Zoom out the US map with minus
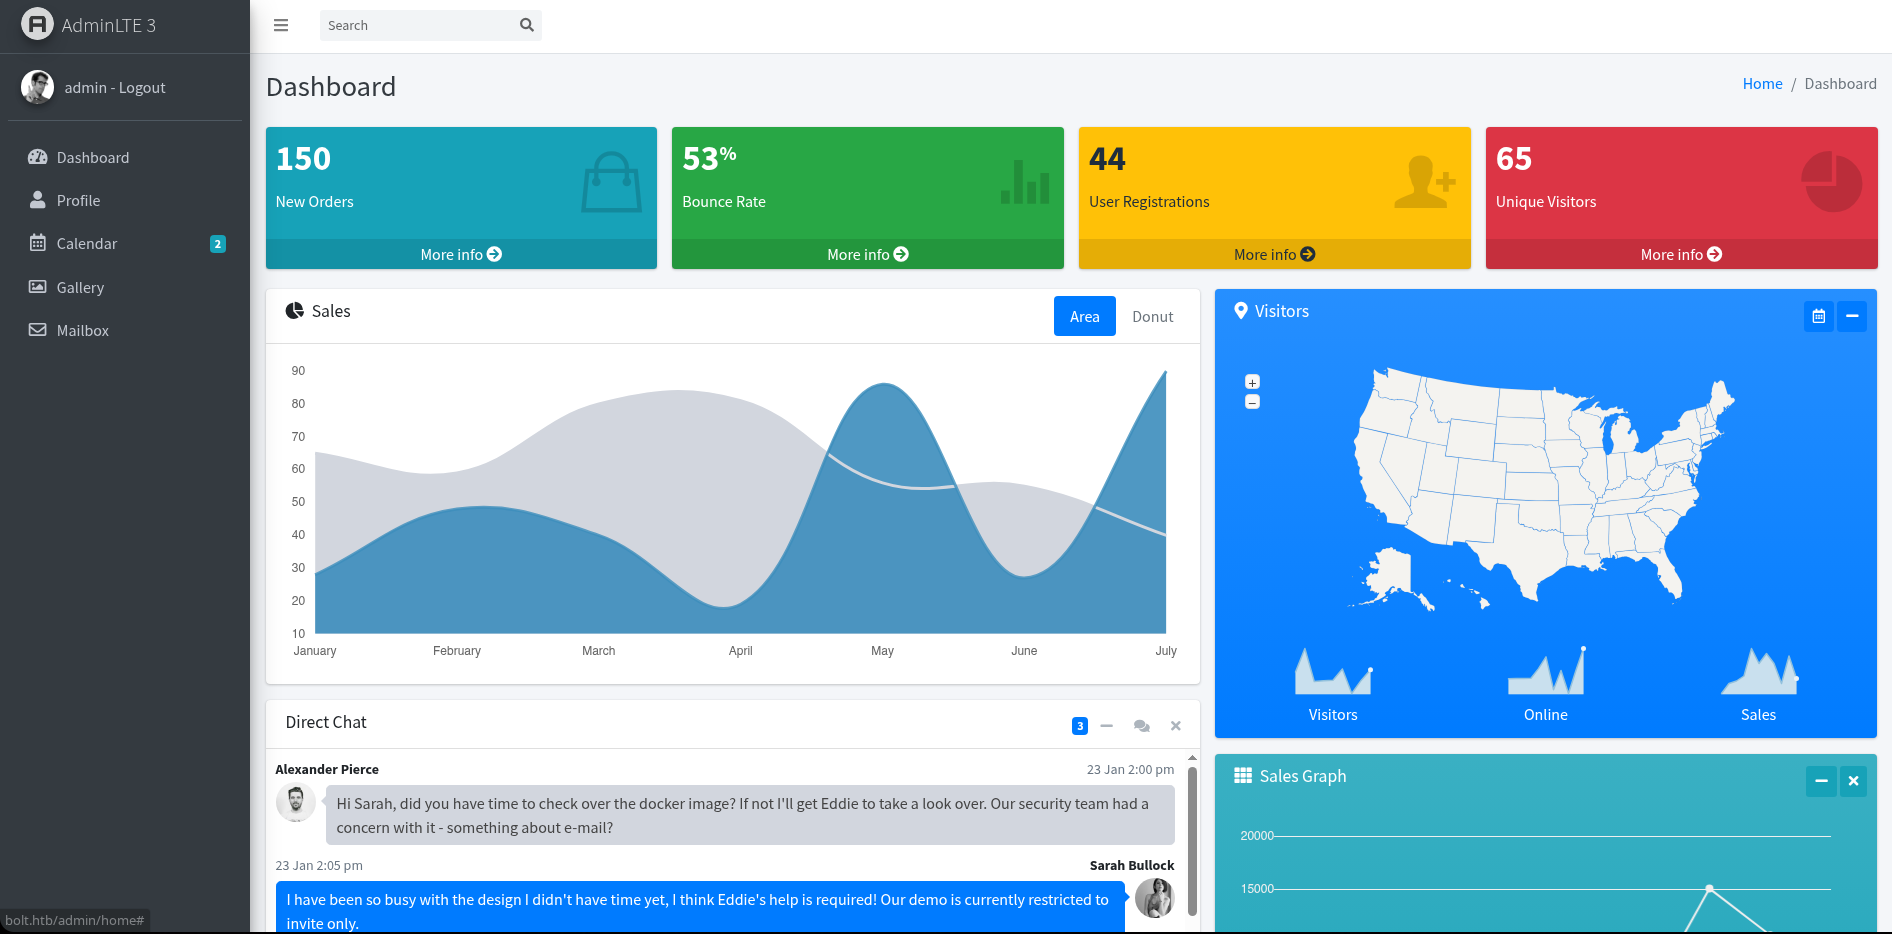Screen dimensions: 1892x934 coord(1252,402)
